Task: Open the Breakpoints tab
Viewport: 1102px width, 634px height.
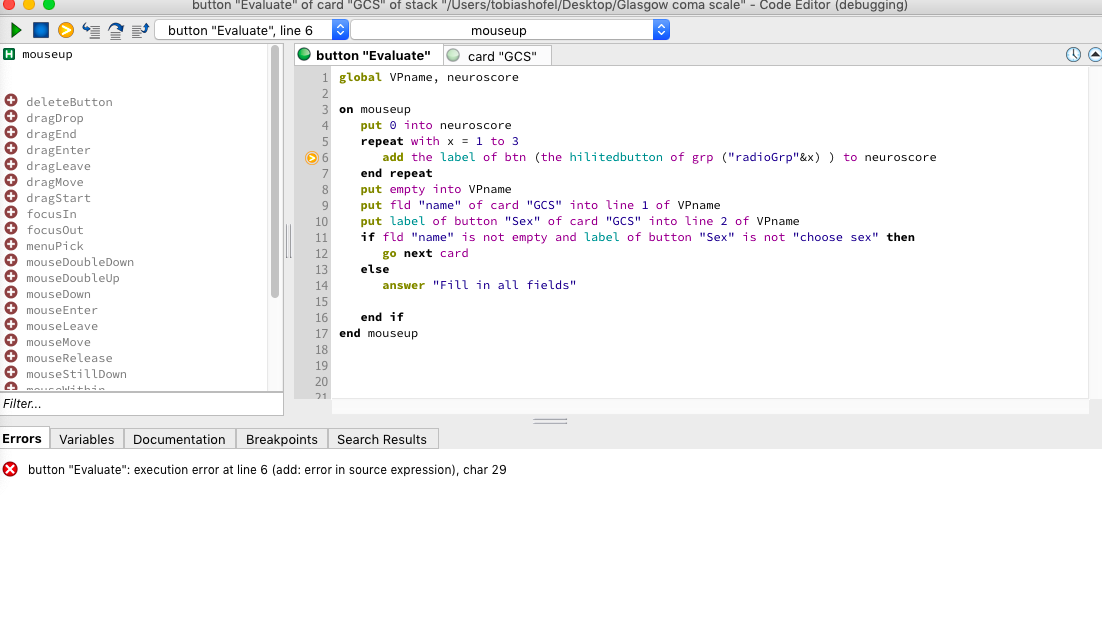Action: [281, 439]
